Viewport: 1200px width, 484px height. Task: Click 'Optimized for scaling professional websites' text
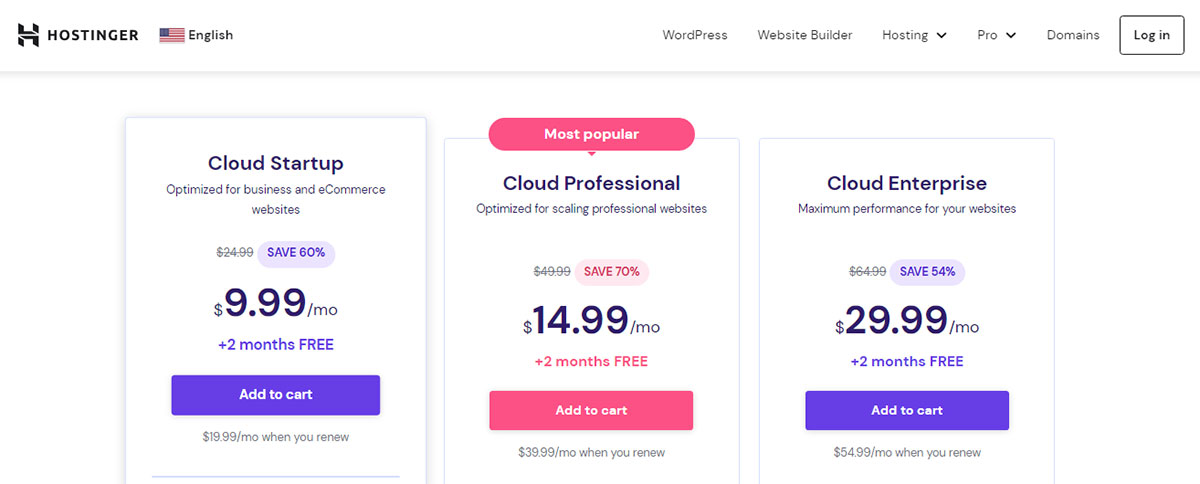[591, 210]
